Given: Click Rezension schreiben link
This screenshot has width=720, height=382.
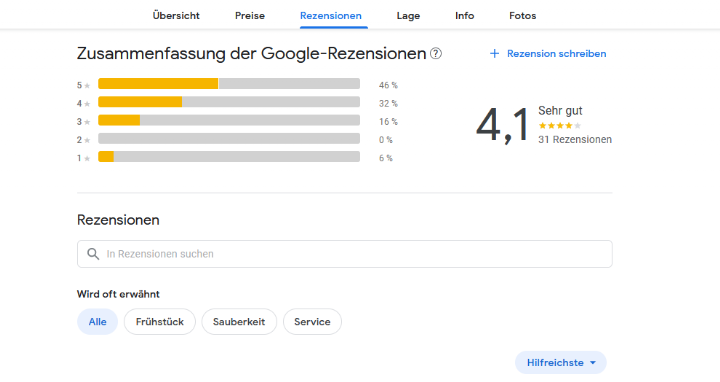Looking at the screenshot, I should click(557, 54).
